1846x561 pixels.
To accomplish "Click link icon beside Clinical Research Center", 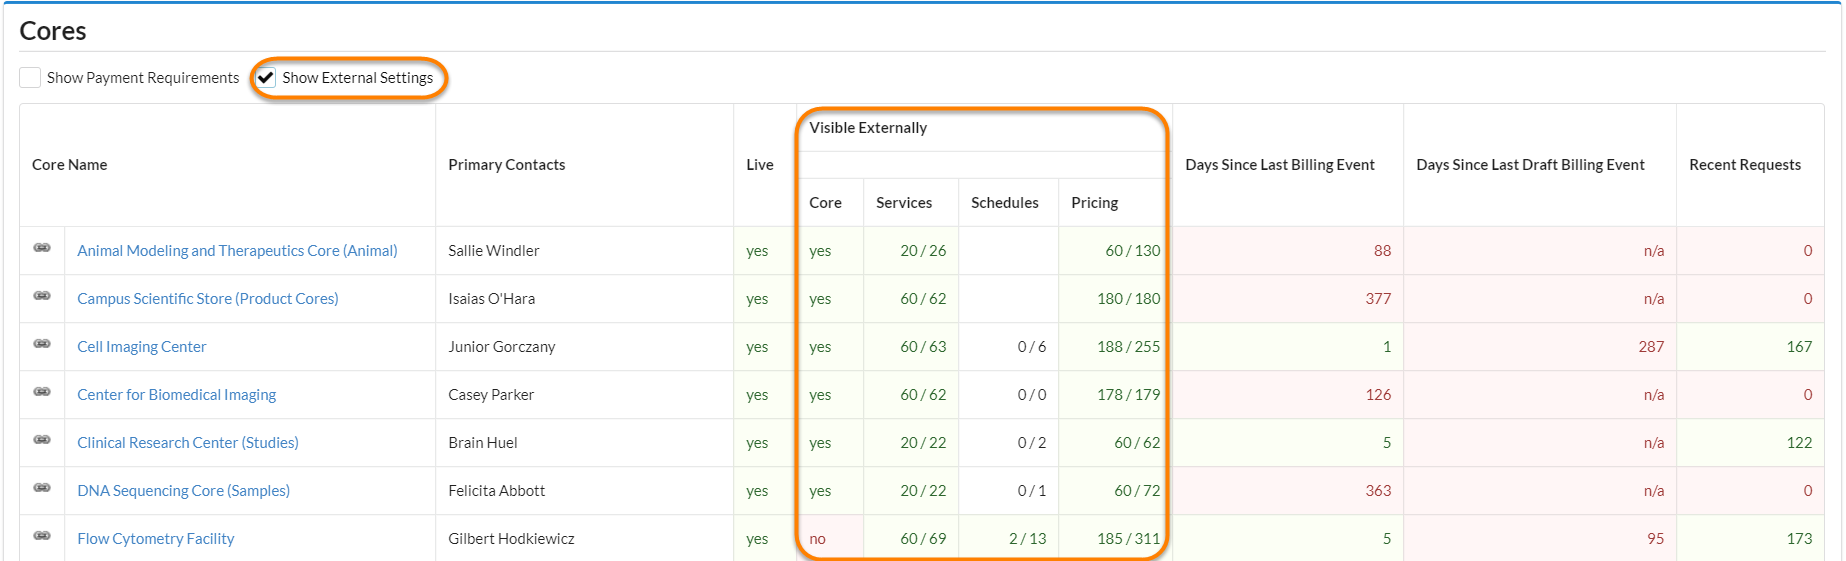I will click(42, 440).
